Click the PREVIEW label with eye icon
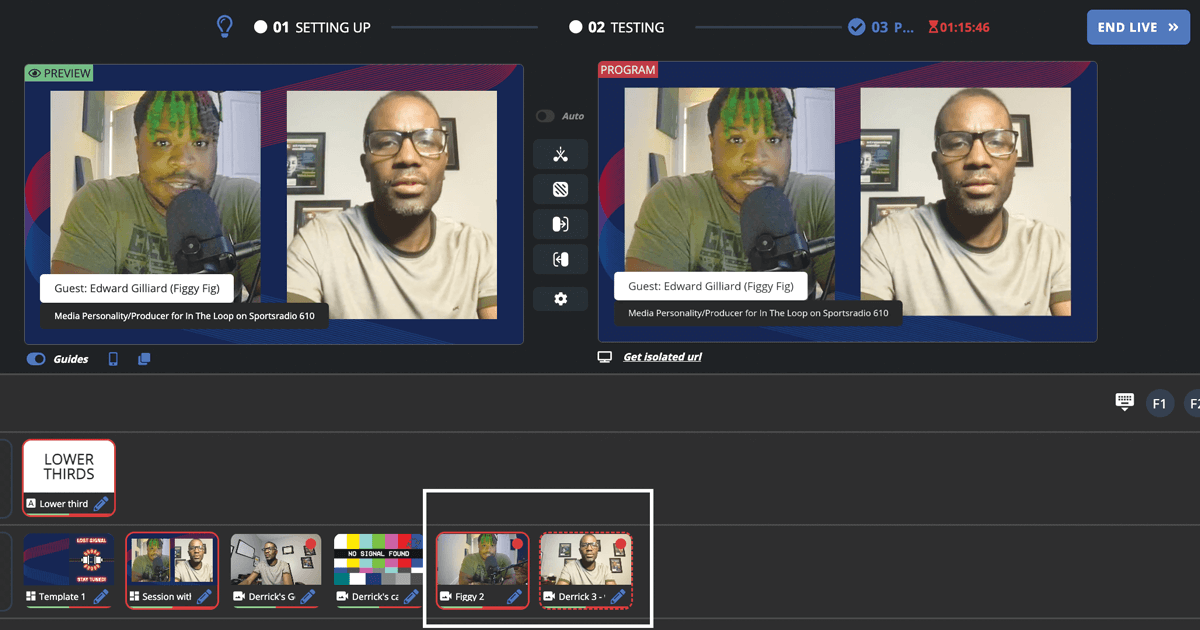This screenshot has width=1200, height=630. (59, 73)
